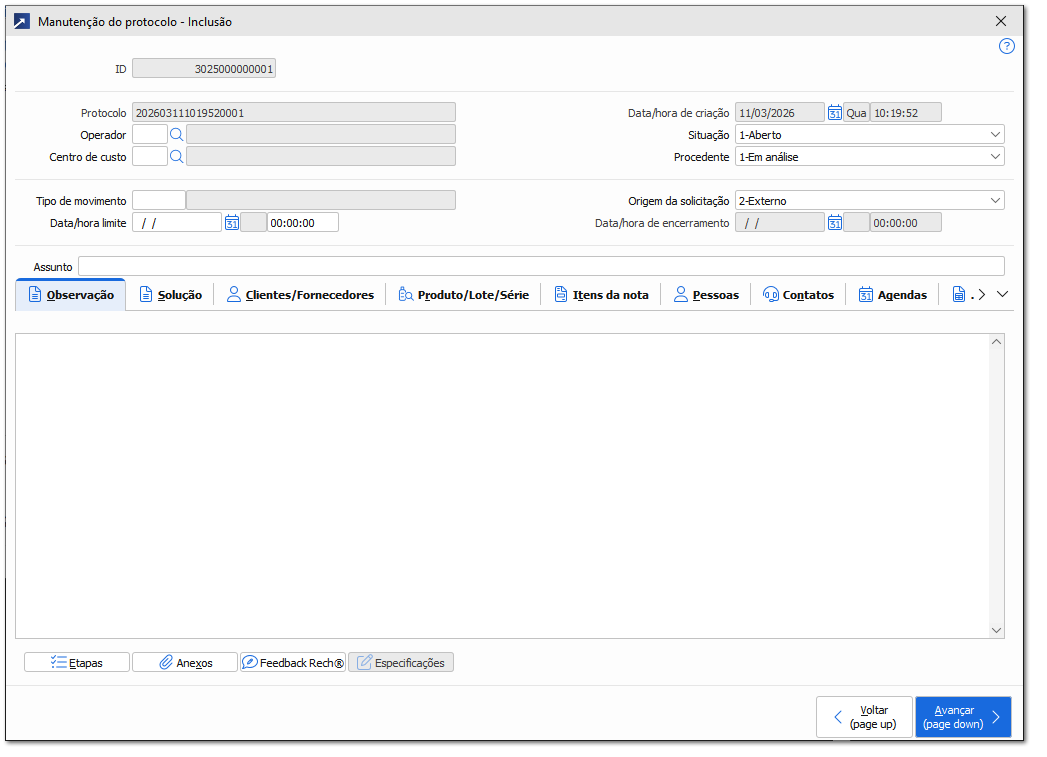Switch to the Solução tab

[x=170, y=295]
